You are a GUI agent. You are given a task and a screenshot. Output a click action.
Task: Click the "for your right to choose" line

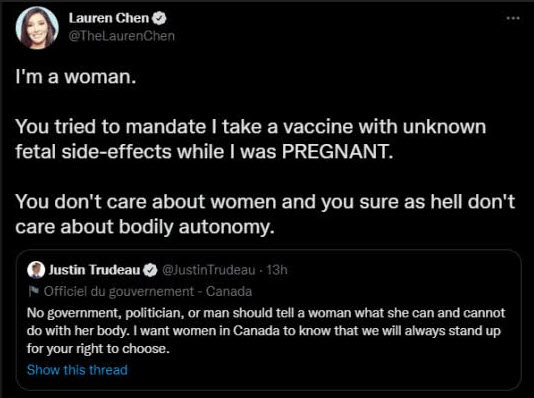(98, 349)
